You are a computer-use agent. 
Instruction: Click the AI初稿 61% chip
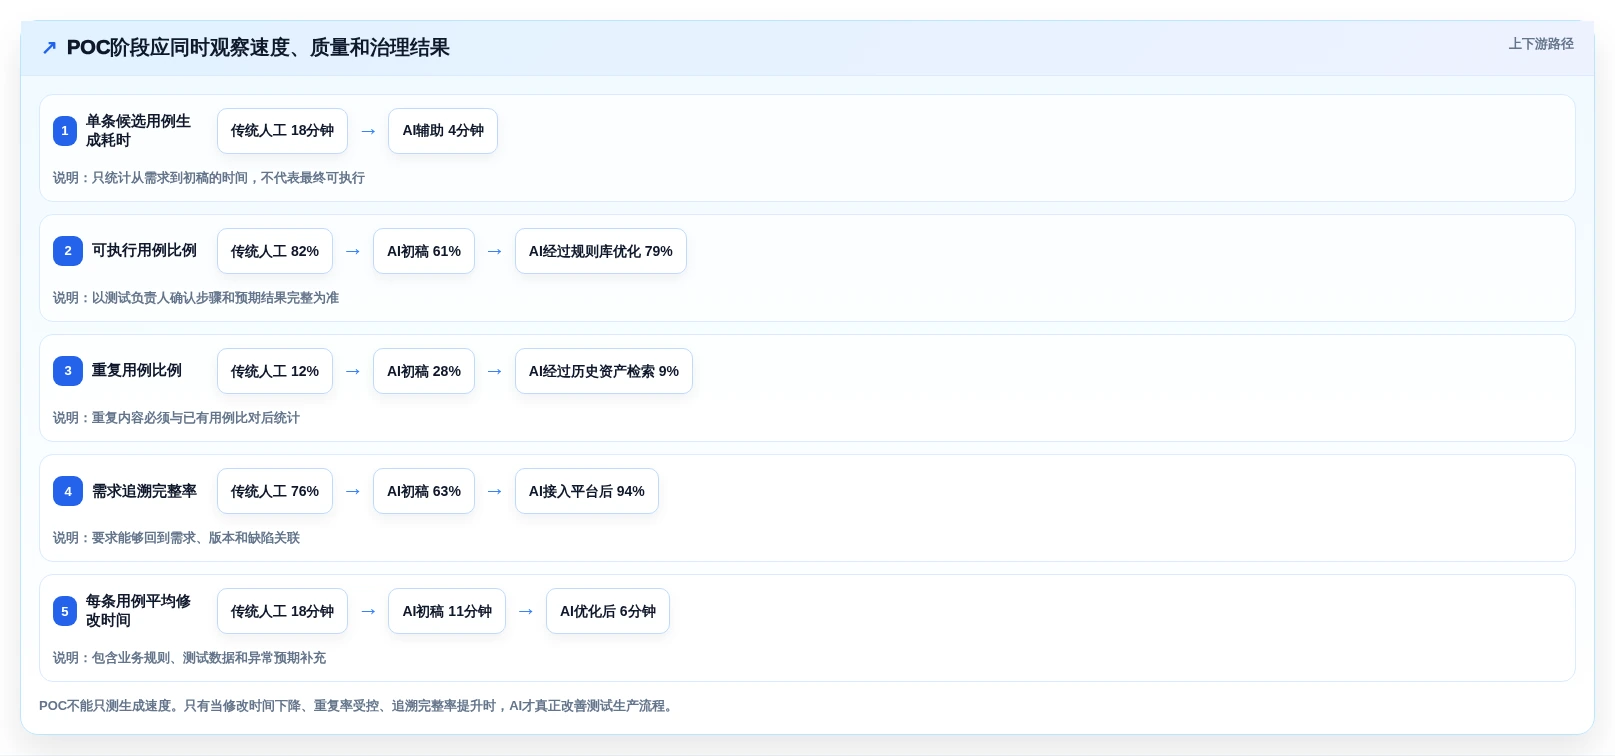pyautogui.click(x=424, y=251)
